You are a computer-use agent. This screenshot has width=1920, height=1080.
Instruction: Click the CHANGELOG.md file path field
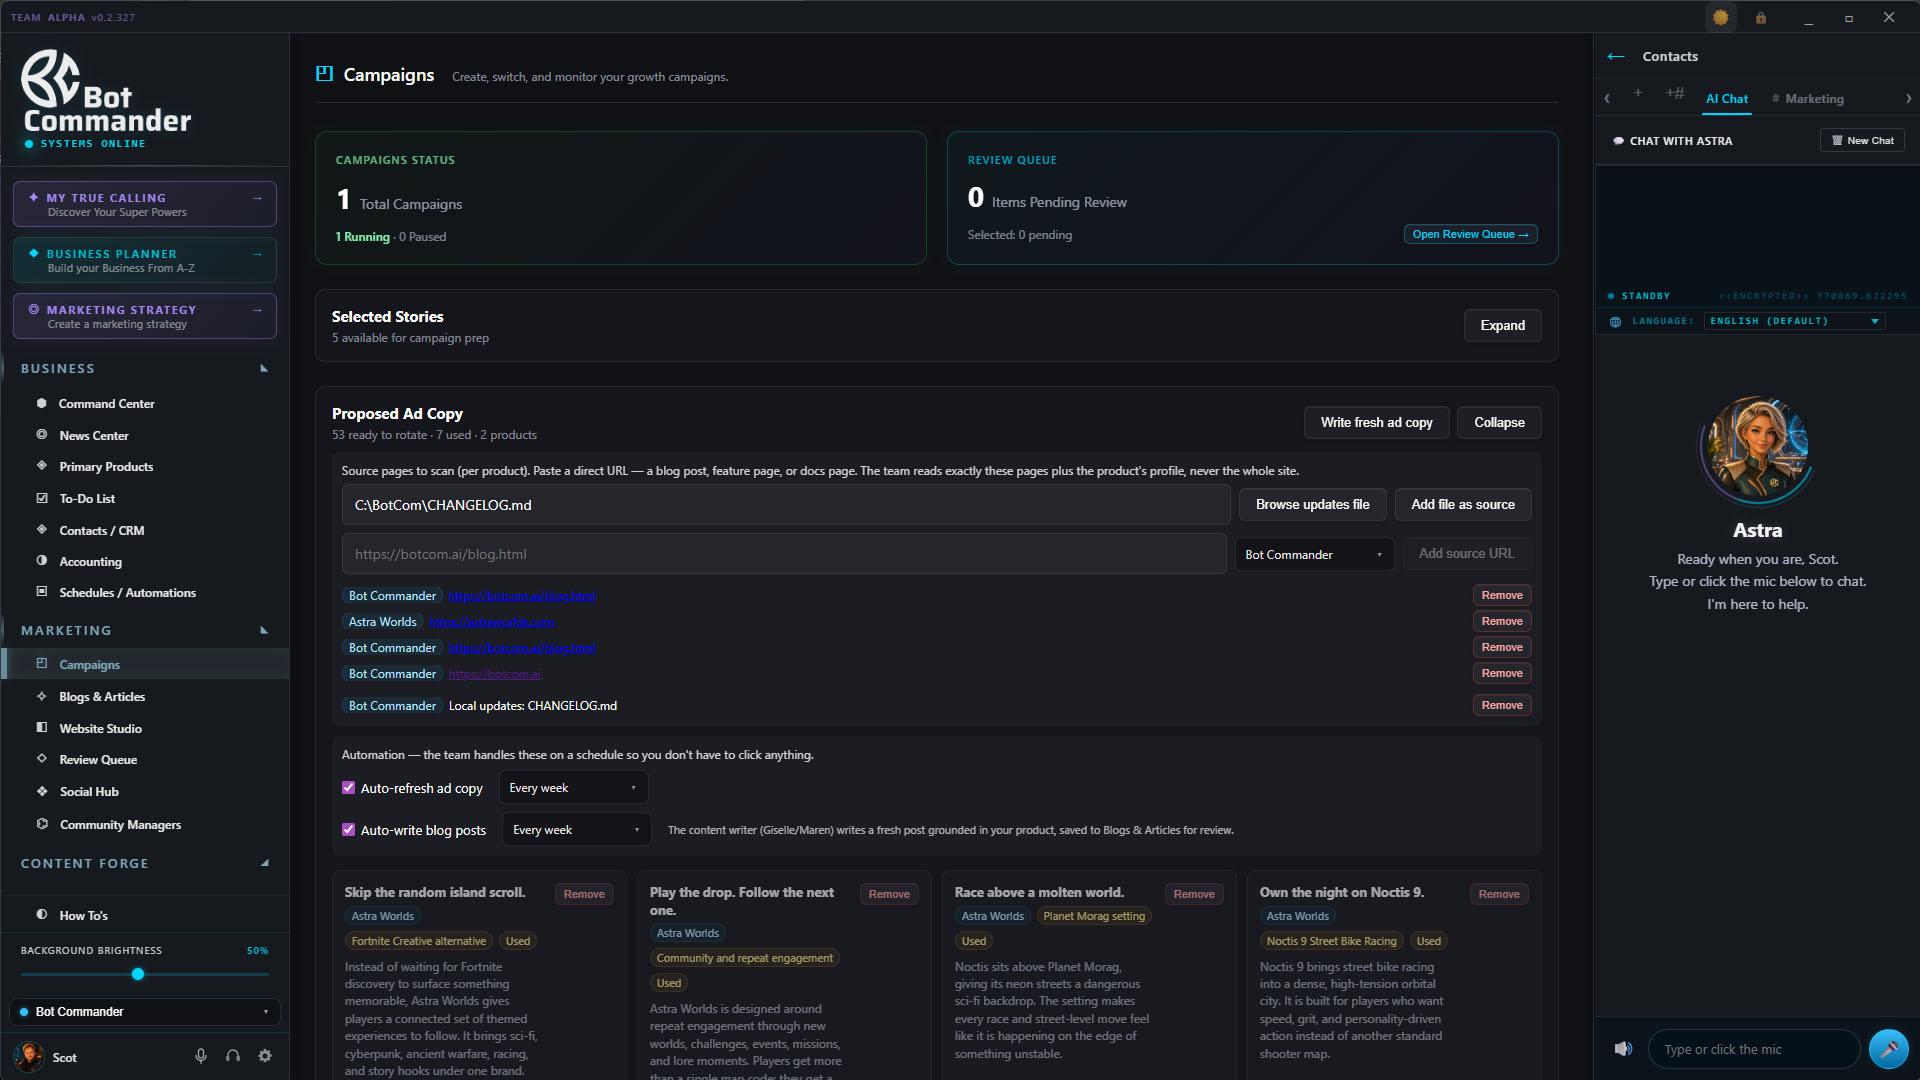point(786,505)
